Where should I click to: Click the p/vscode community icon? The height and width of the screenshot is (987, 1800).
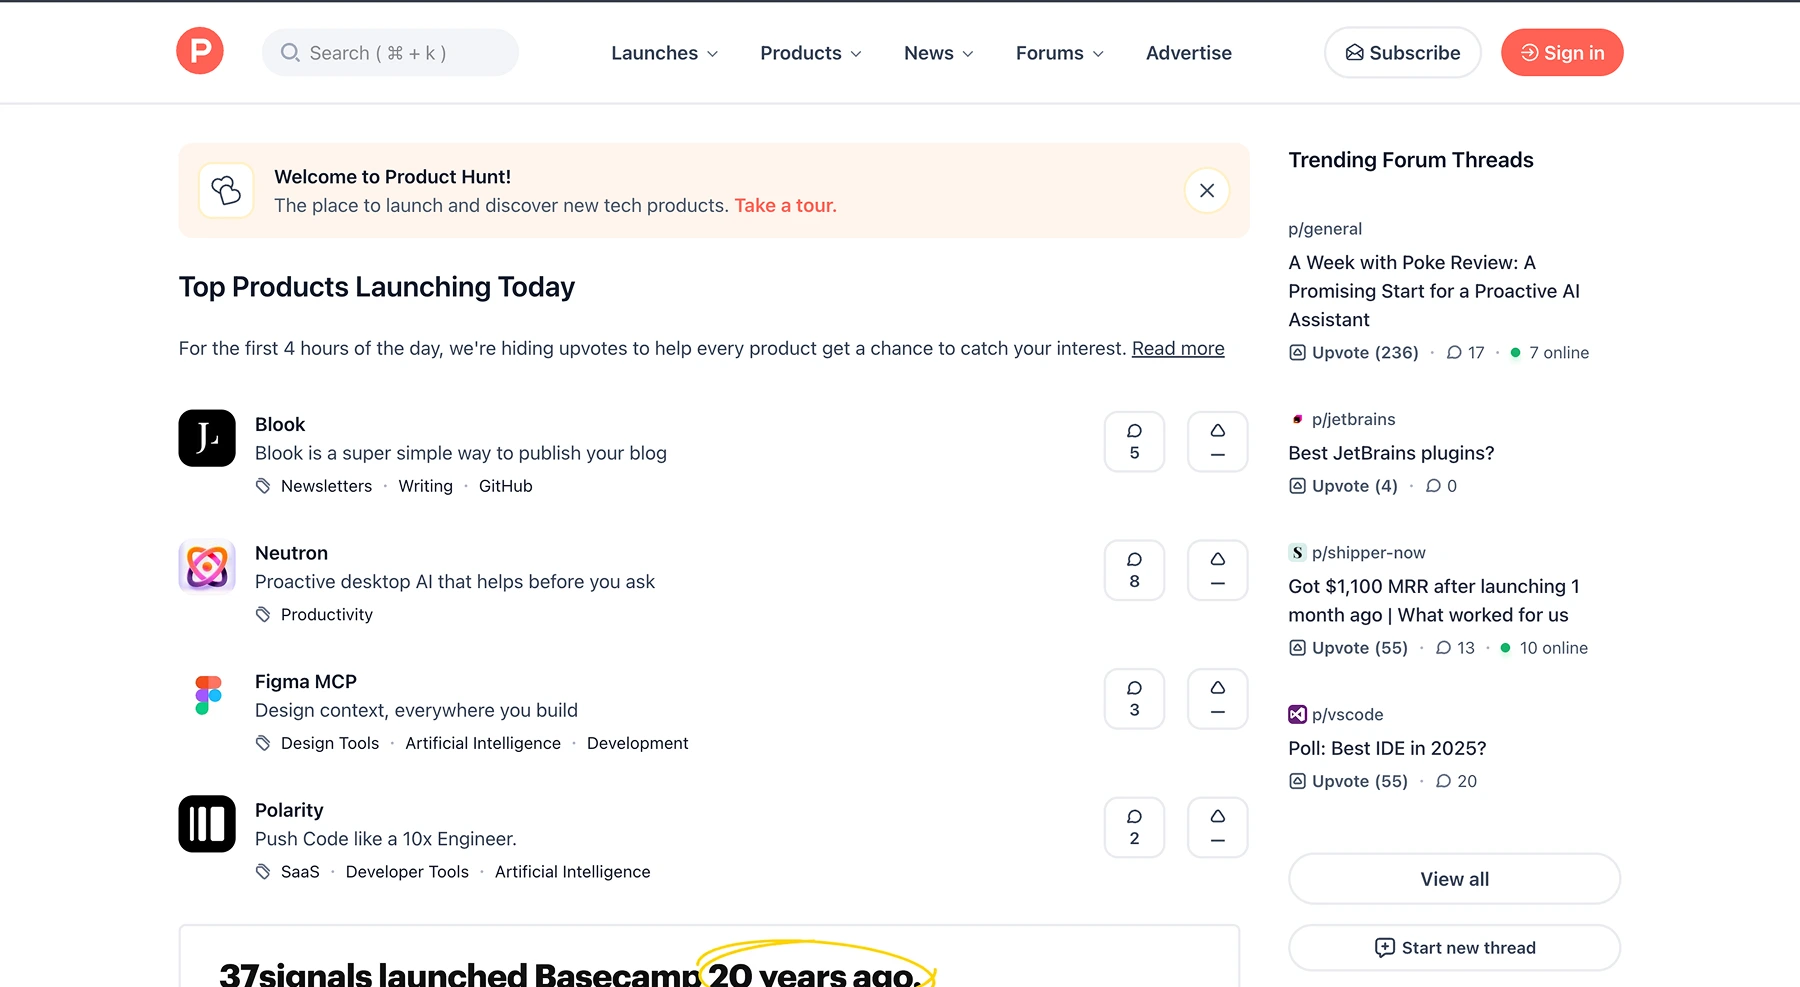pyautogui.click(x=1296, y=714)
